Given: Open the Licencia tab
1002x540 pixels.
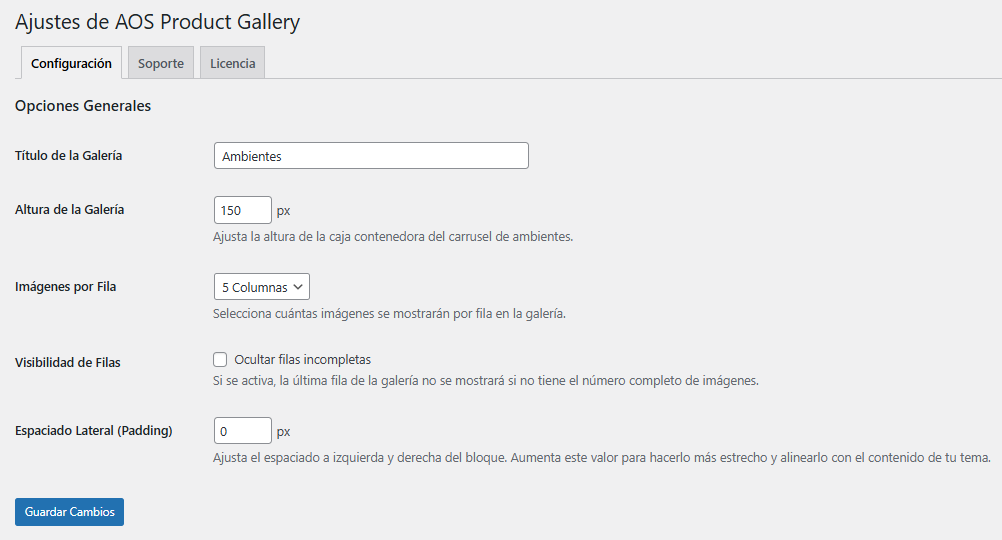Looking at the screenshot, I should click(x=232, y=63).
